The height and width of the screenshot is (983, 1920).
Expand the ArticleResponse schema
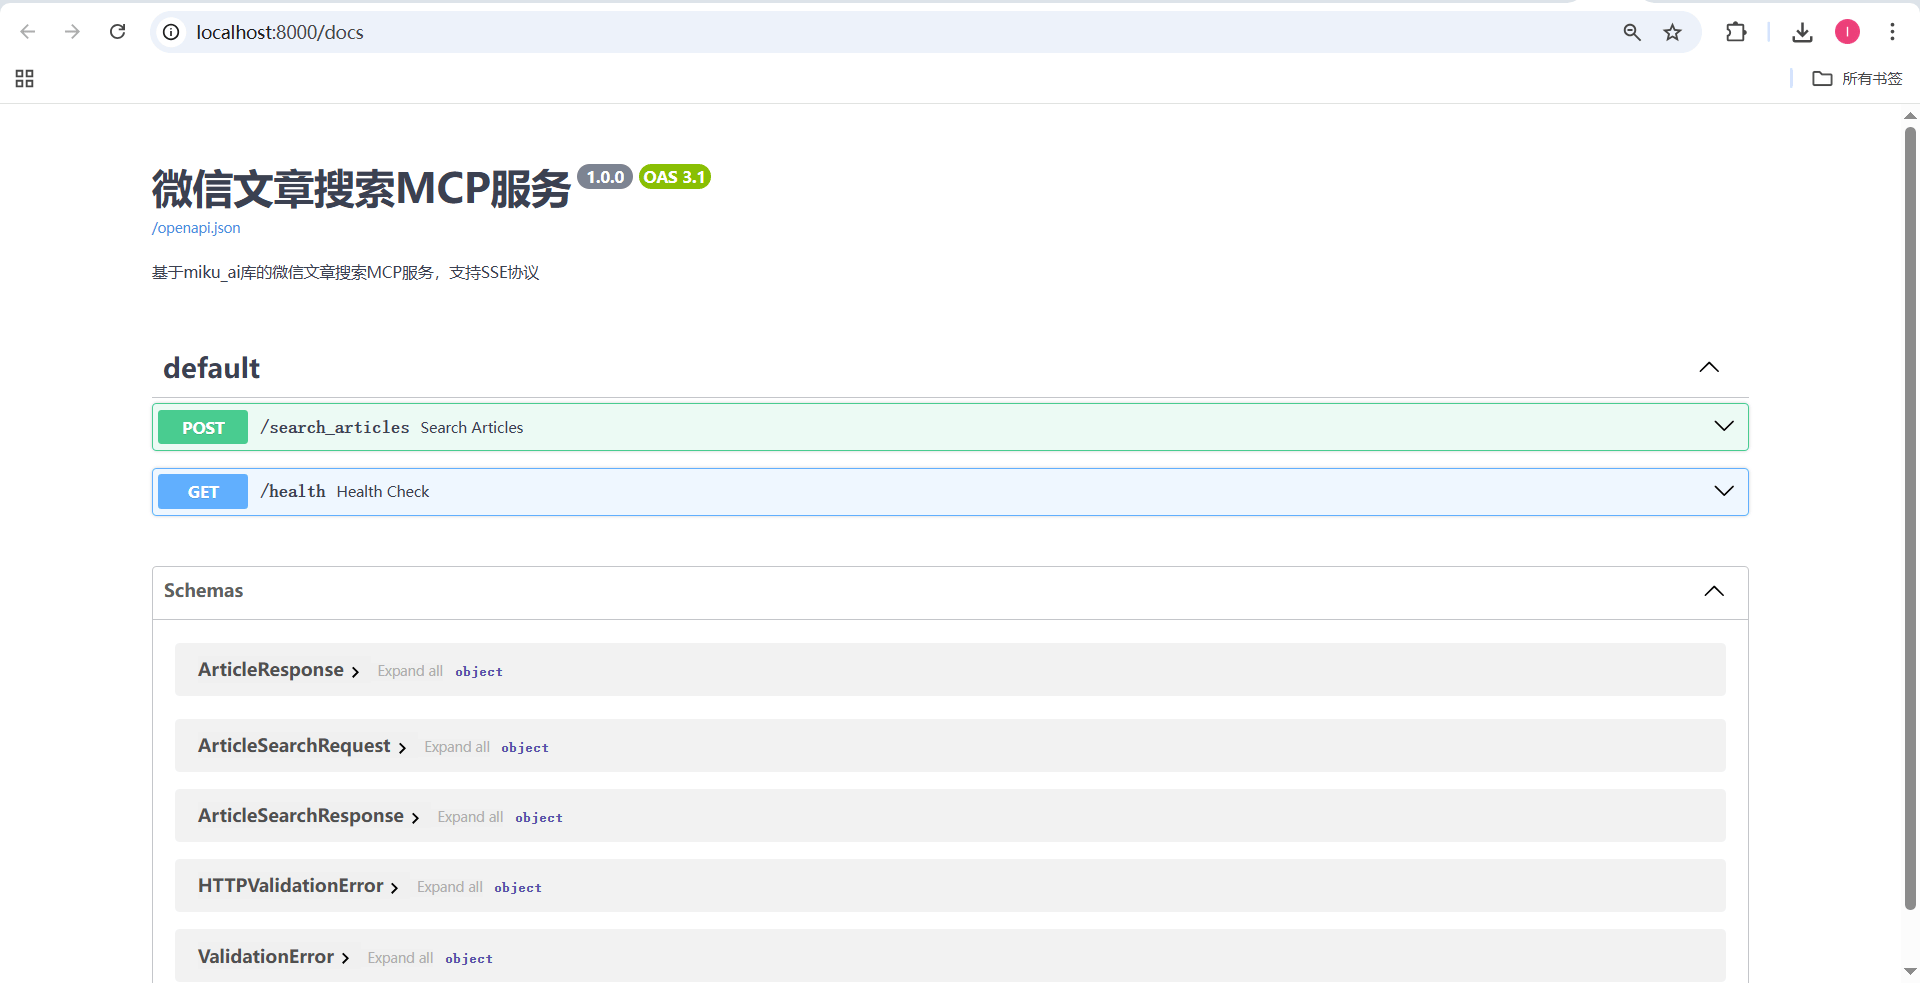[x=278, y=670]
